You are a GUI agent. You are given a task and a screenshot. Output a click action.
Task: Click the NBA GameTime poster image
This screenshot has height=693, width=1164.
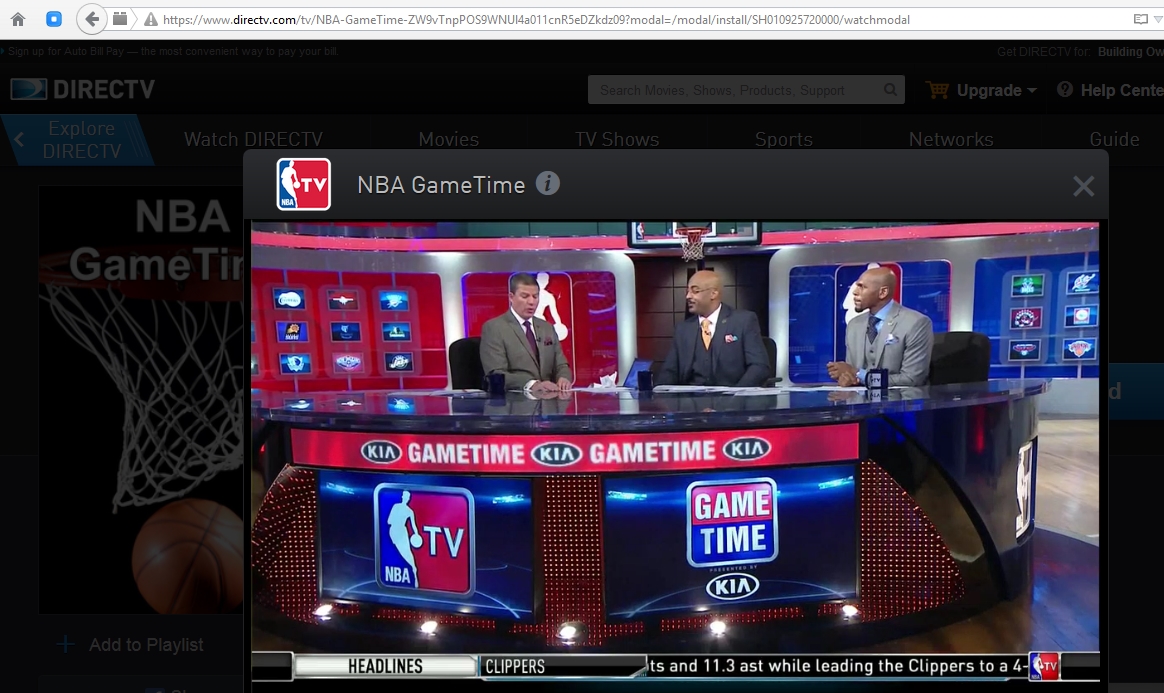(141, 399)
